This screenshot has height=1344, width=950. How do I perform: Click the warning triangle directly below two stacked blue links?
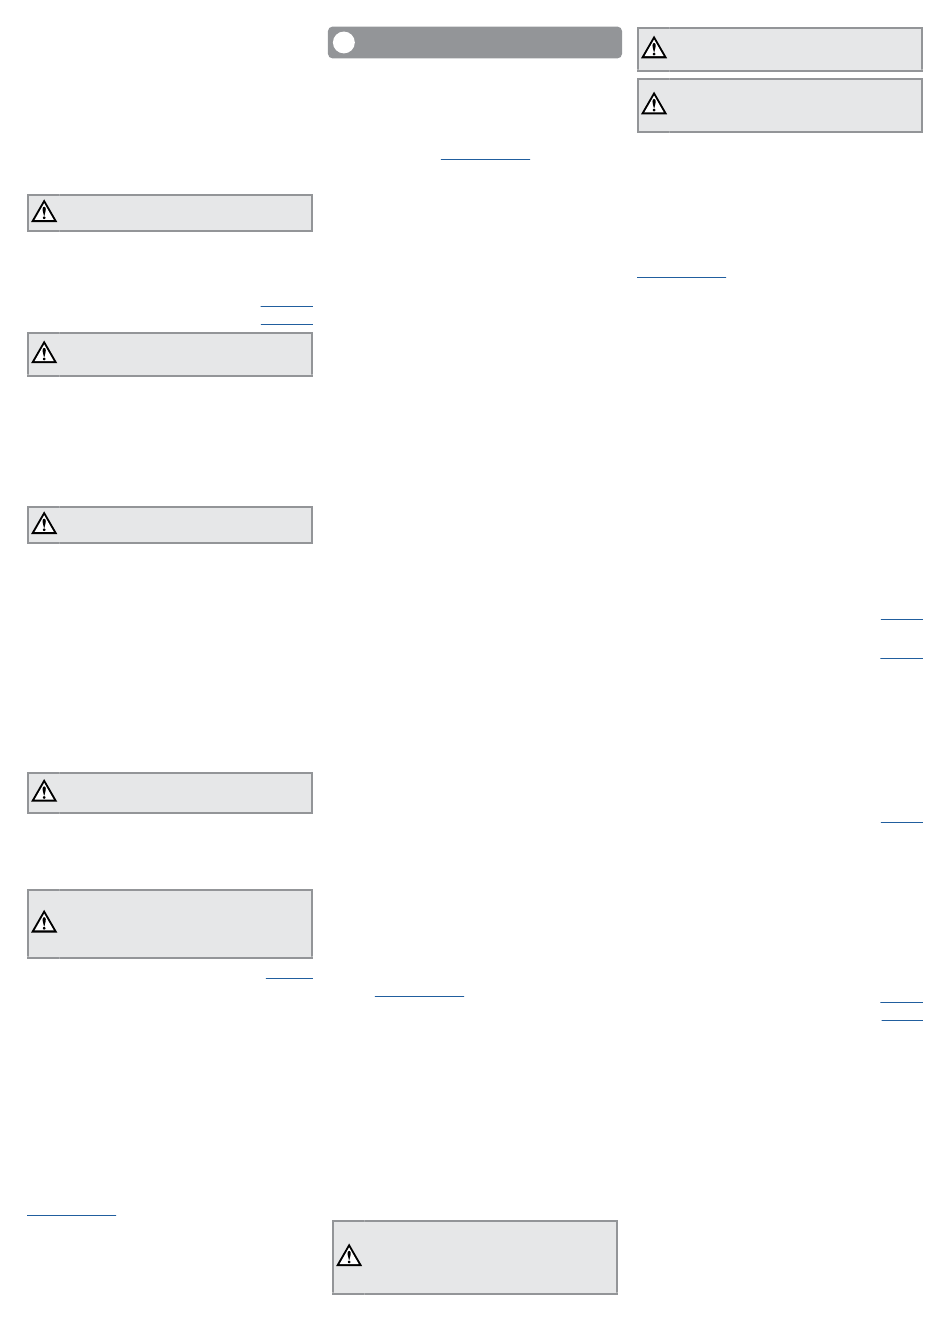[x=44, y=353]
